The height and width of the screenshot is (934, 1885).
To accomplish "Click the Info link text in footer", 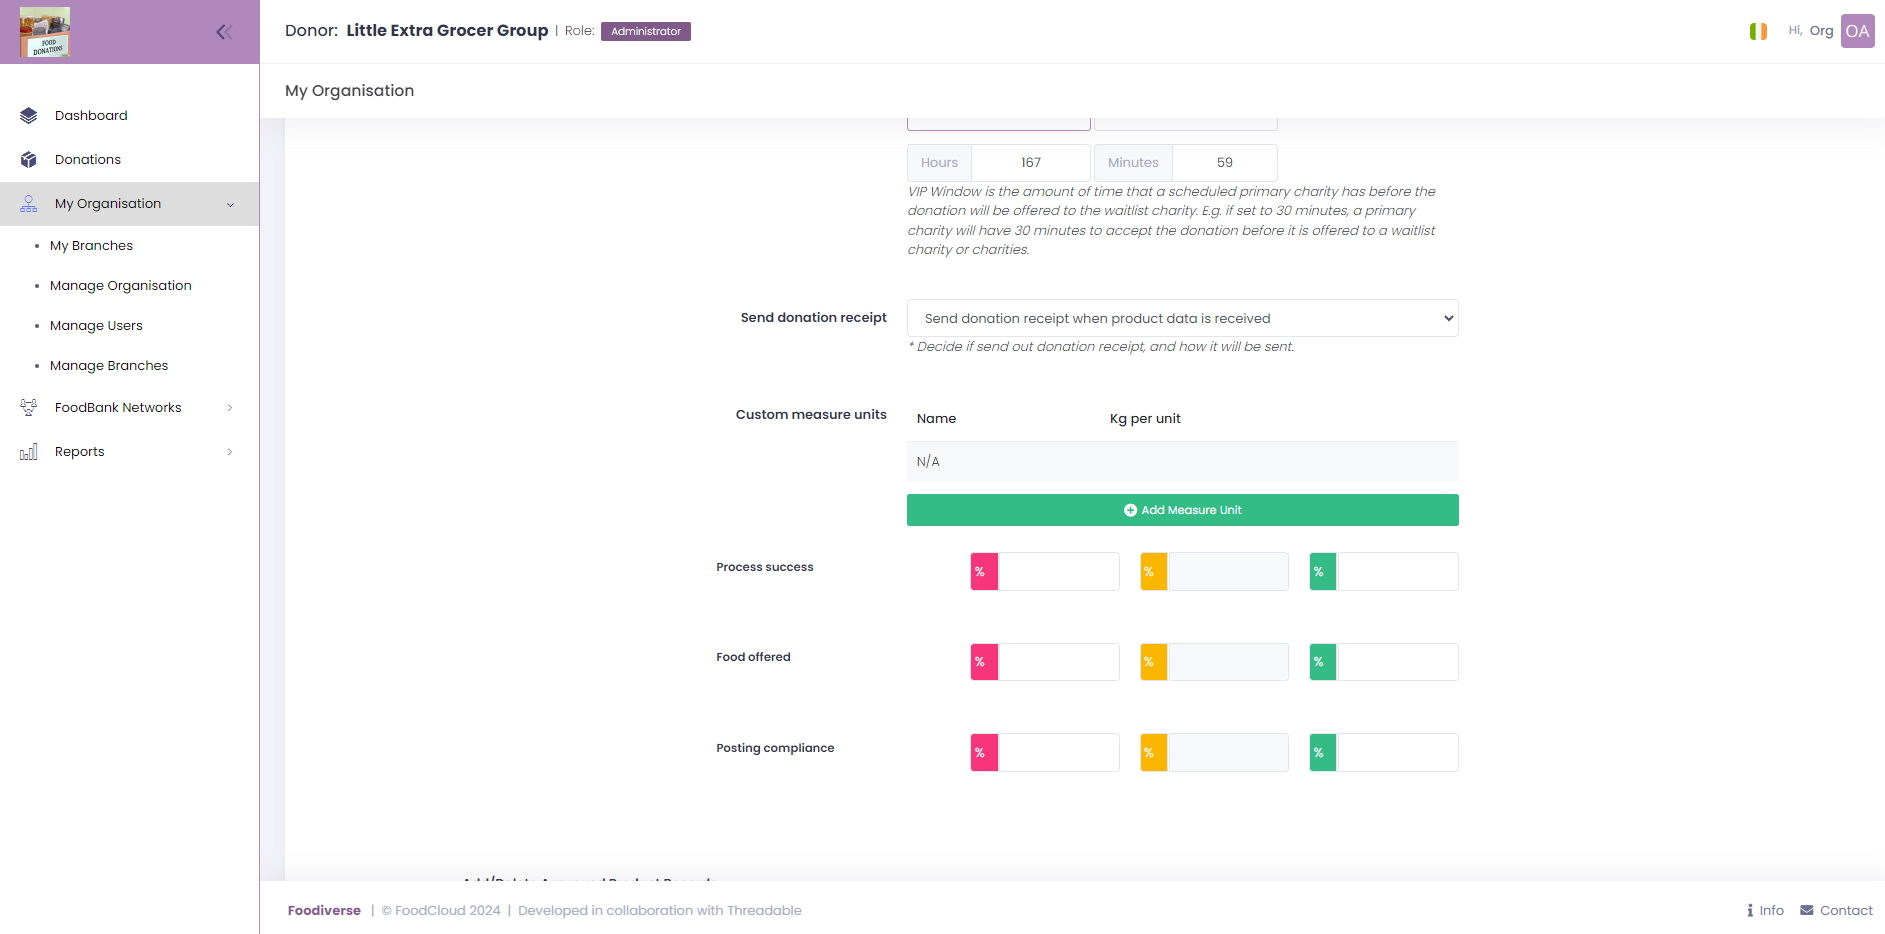I will click(x=1771, y=910).
